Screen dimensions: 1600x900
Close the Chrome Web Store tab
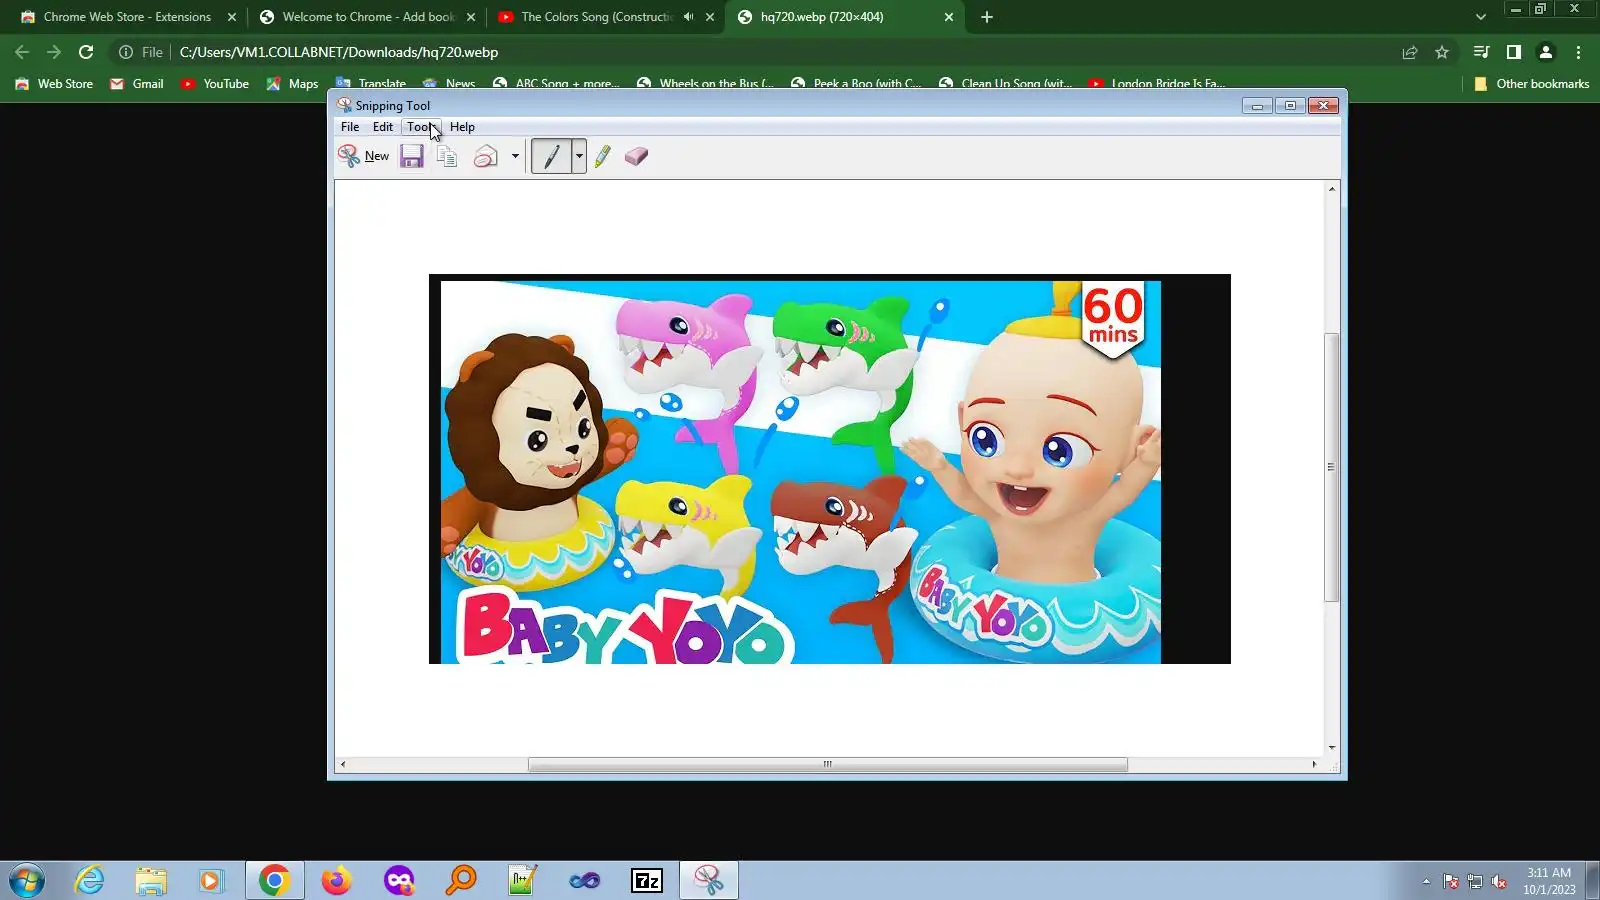point(232,17)
